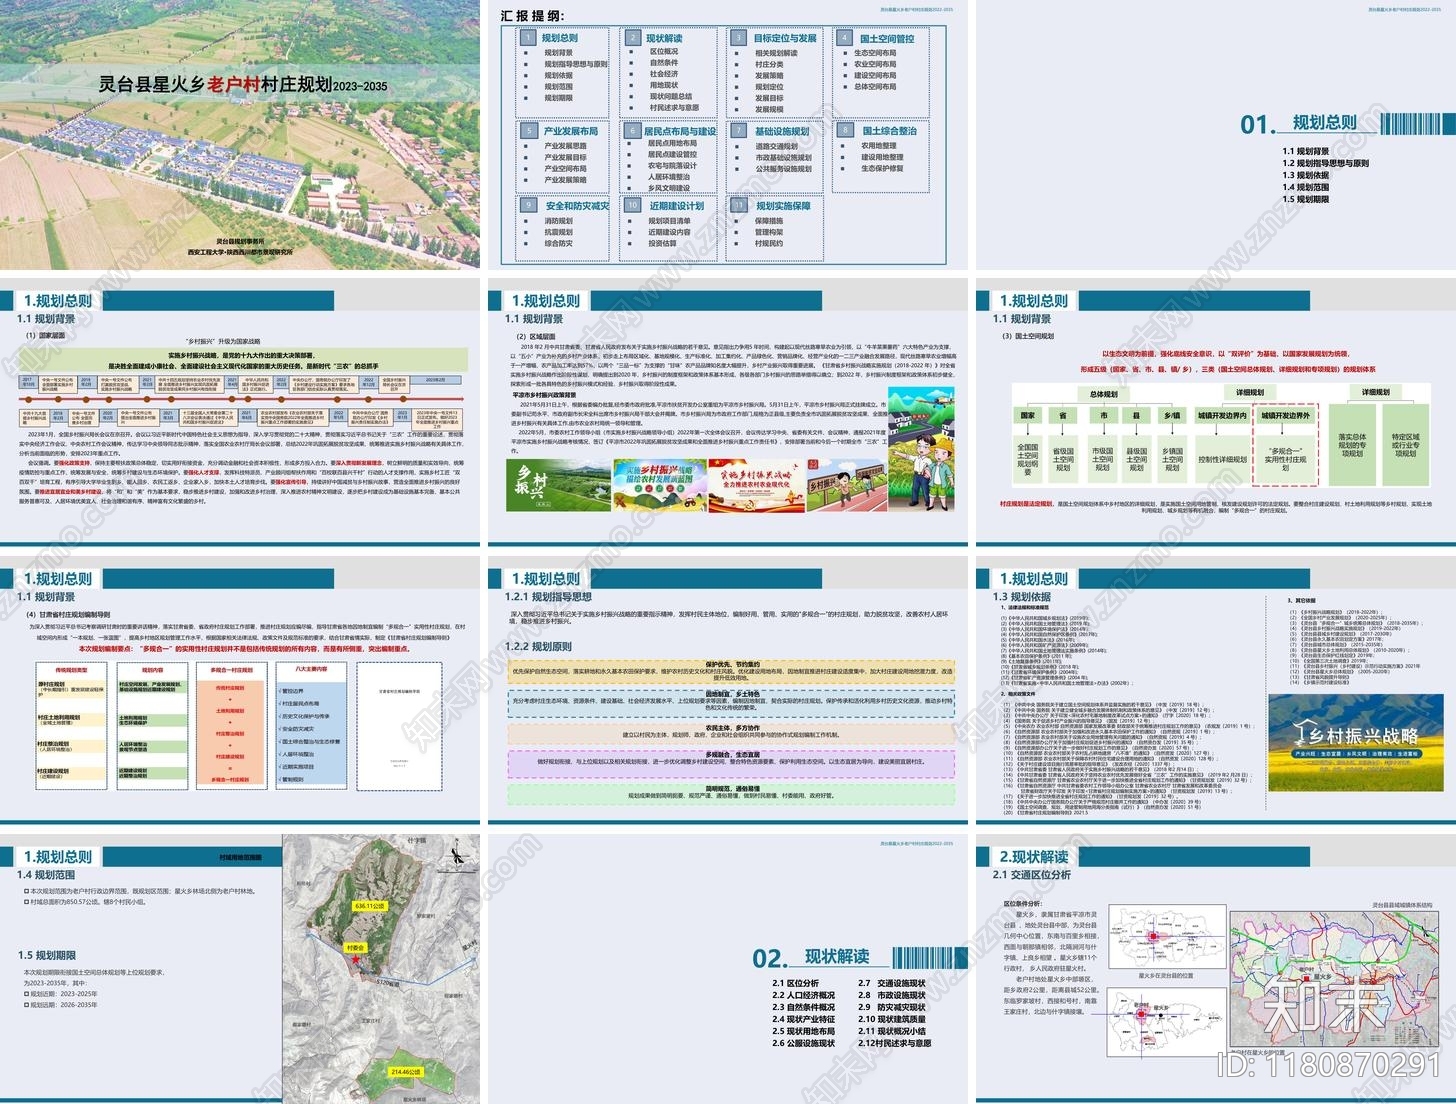This screenshot has width=1456, height=1104.
Task: Open the cover slide with aerial village photo
Action: pyautogui.click(x=240, y=134)
